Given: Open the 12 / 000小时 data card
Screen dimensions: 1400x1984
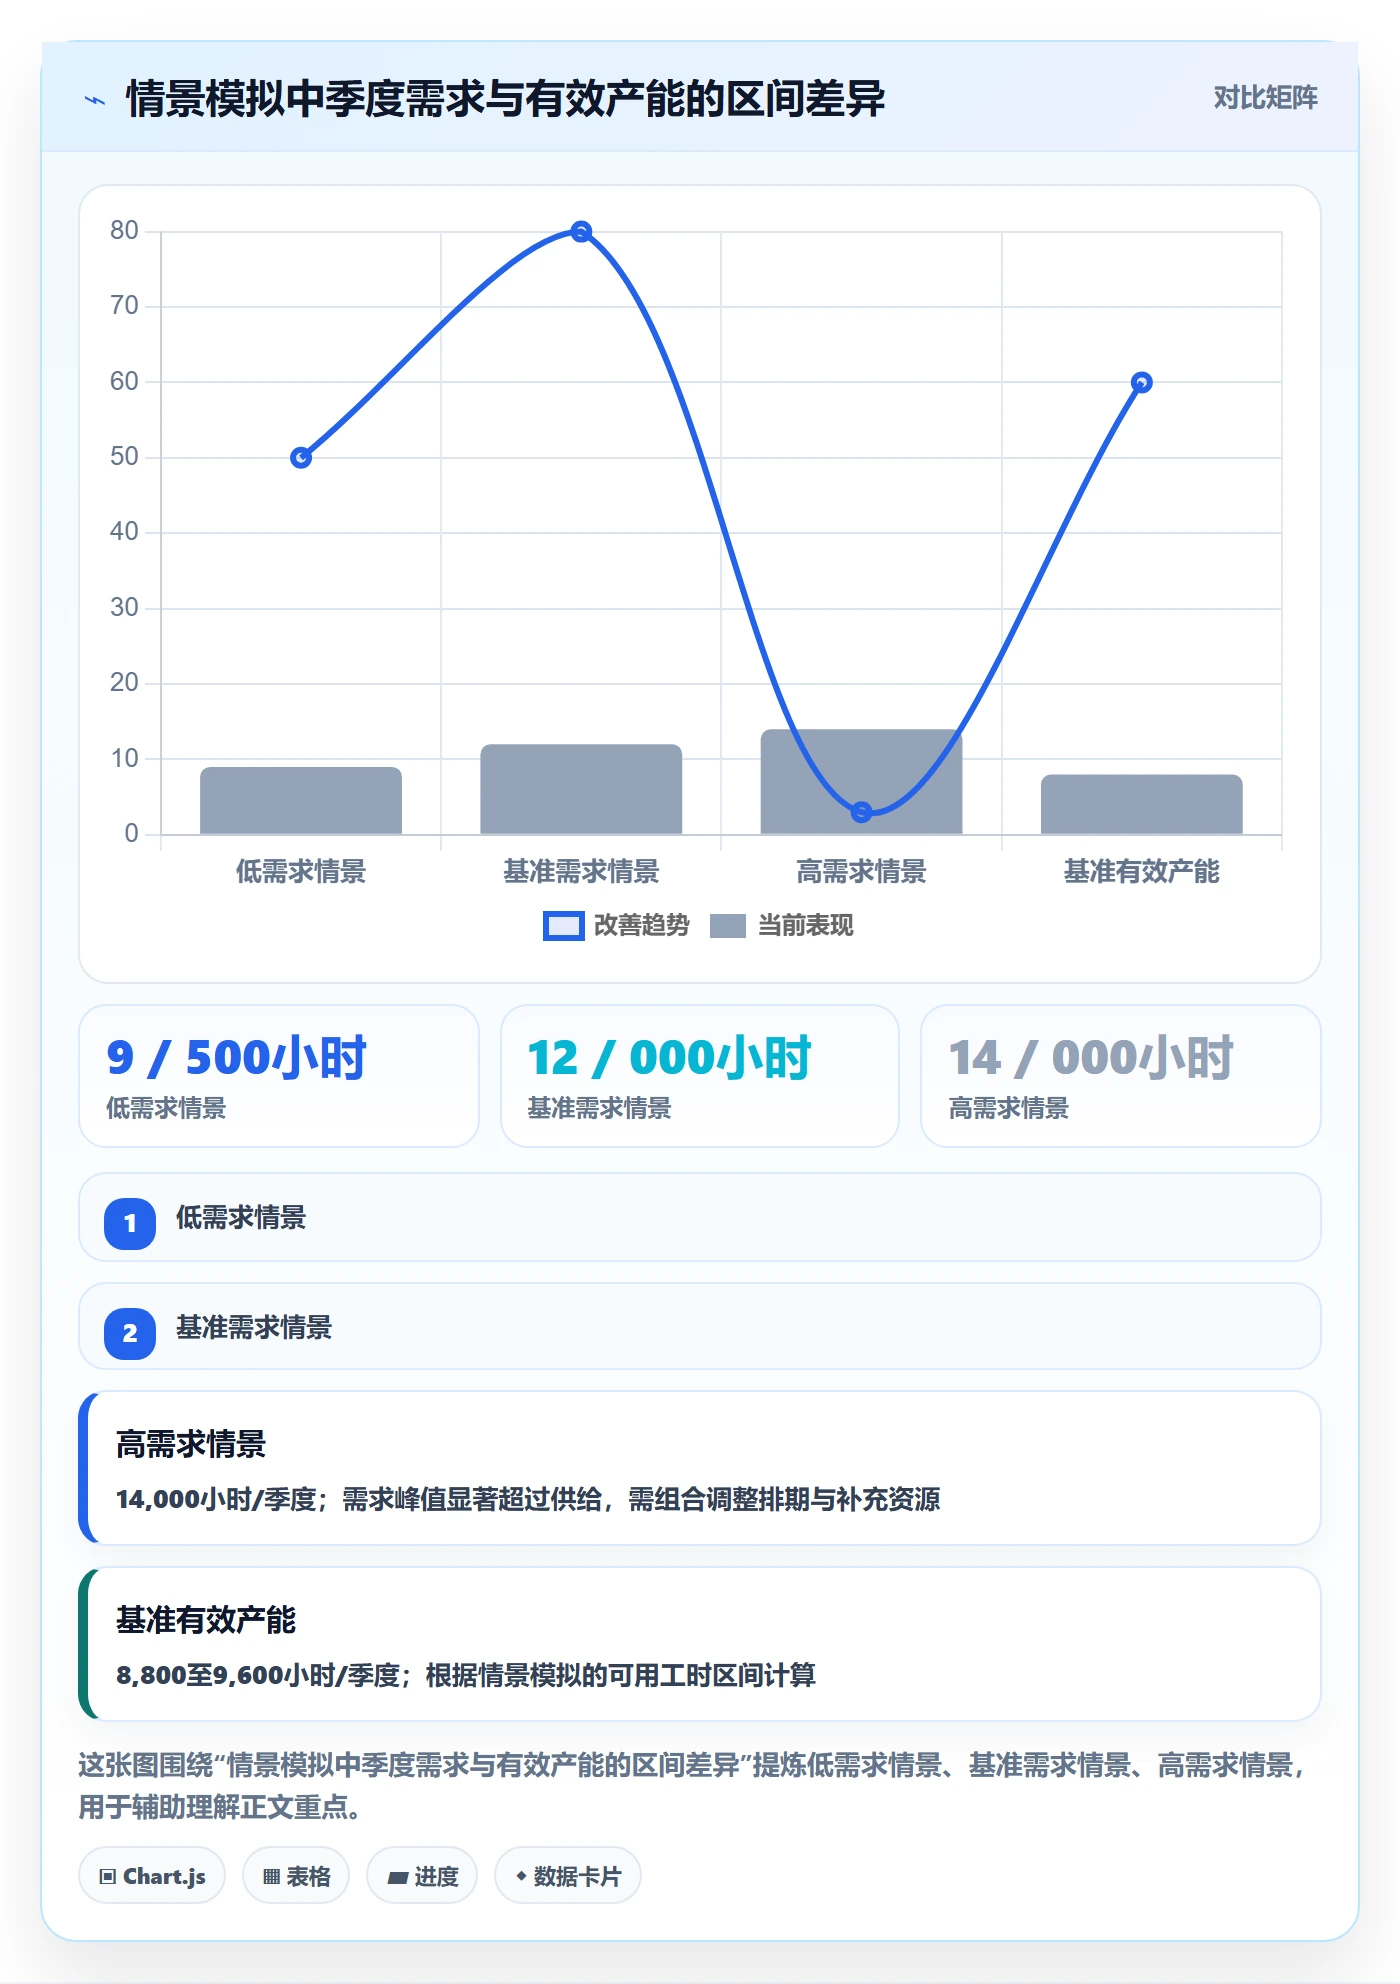Looking at the screenshot, I should [x=700, y=1076].
